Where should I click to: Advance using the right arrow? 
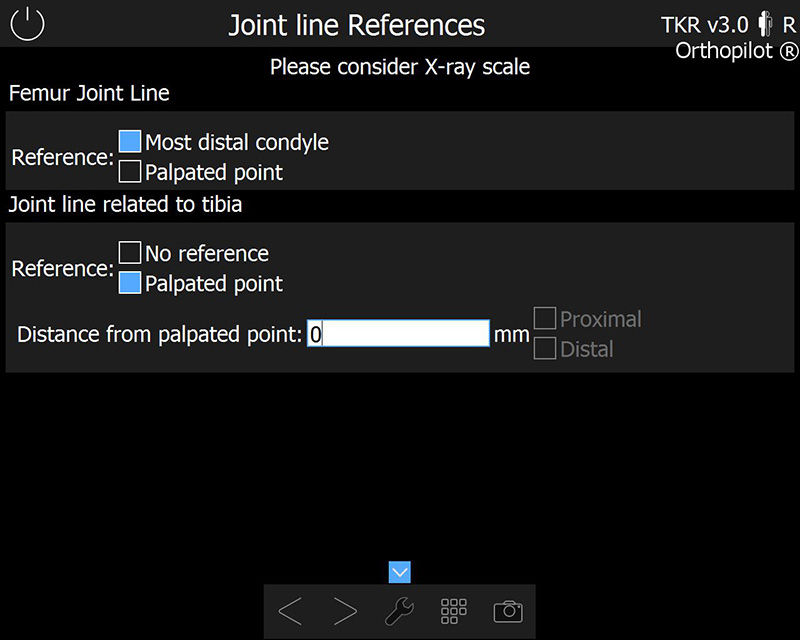tap(345, 610)
